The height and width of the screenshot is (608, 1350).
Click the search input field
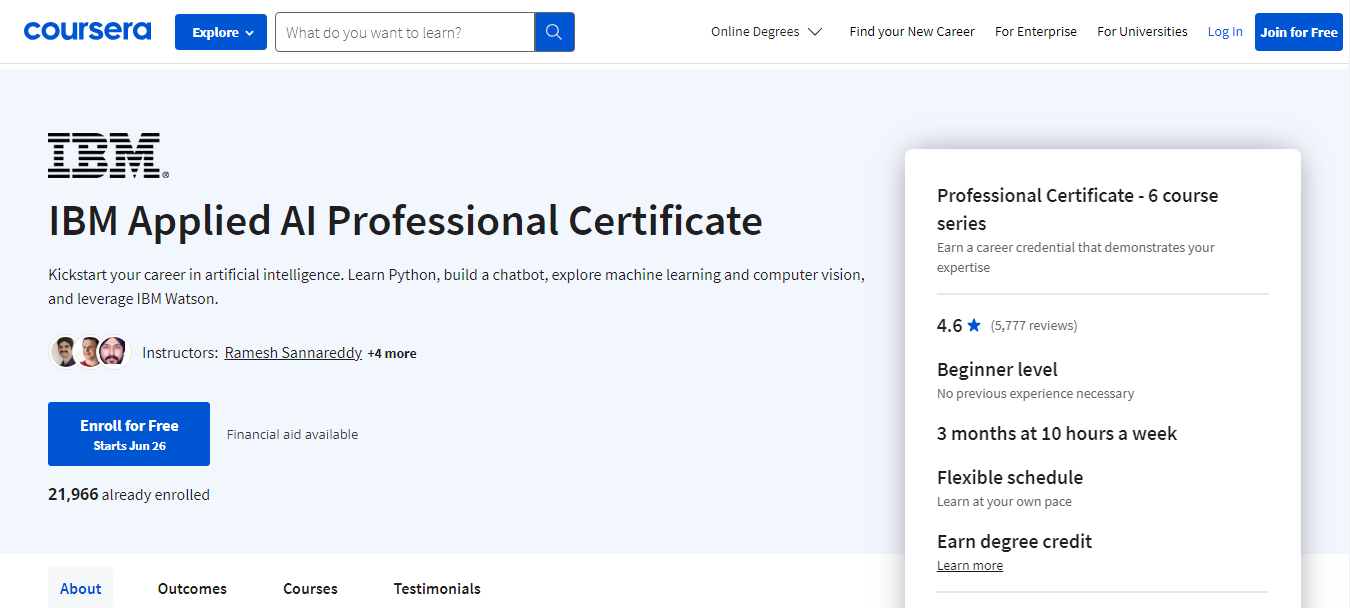point(405,32)
